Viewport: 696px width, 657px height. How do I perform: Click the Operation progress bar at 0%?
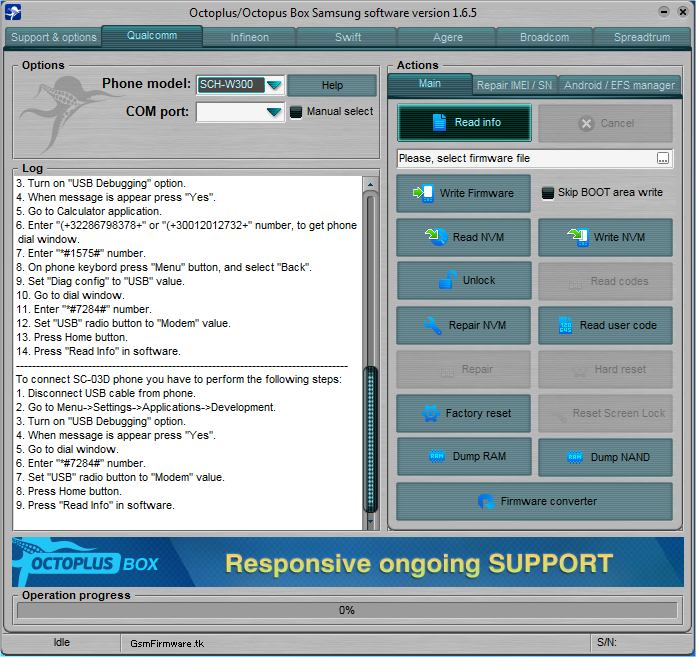point(347,610)
